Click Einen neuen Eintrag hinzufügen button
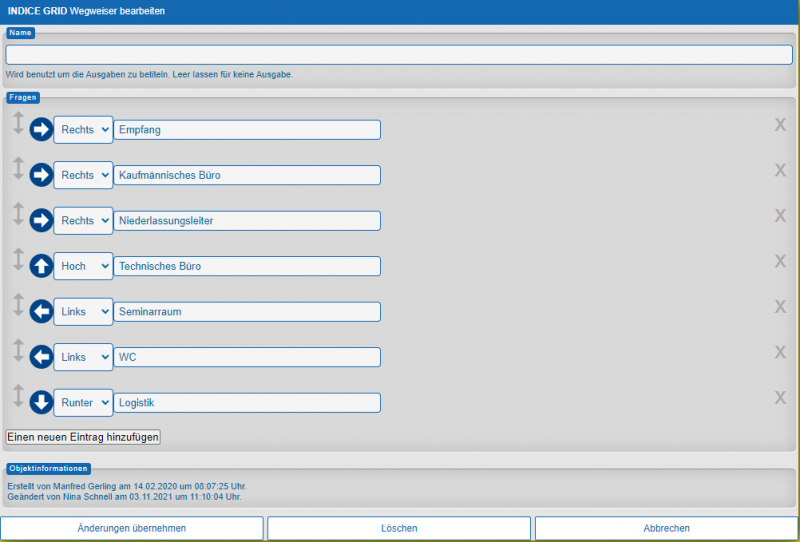Image resolution: width=800 pixels, height=542 pixels. [83, 437]
